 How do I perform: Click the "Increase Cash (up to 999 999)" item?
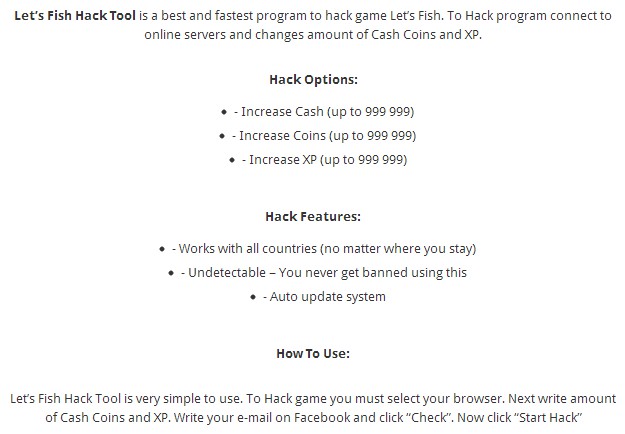click(x=324, y=112)
